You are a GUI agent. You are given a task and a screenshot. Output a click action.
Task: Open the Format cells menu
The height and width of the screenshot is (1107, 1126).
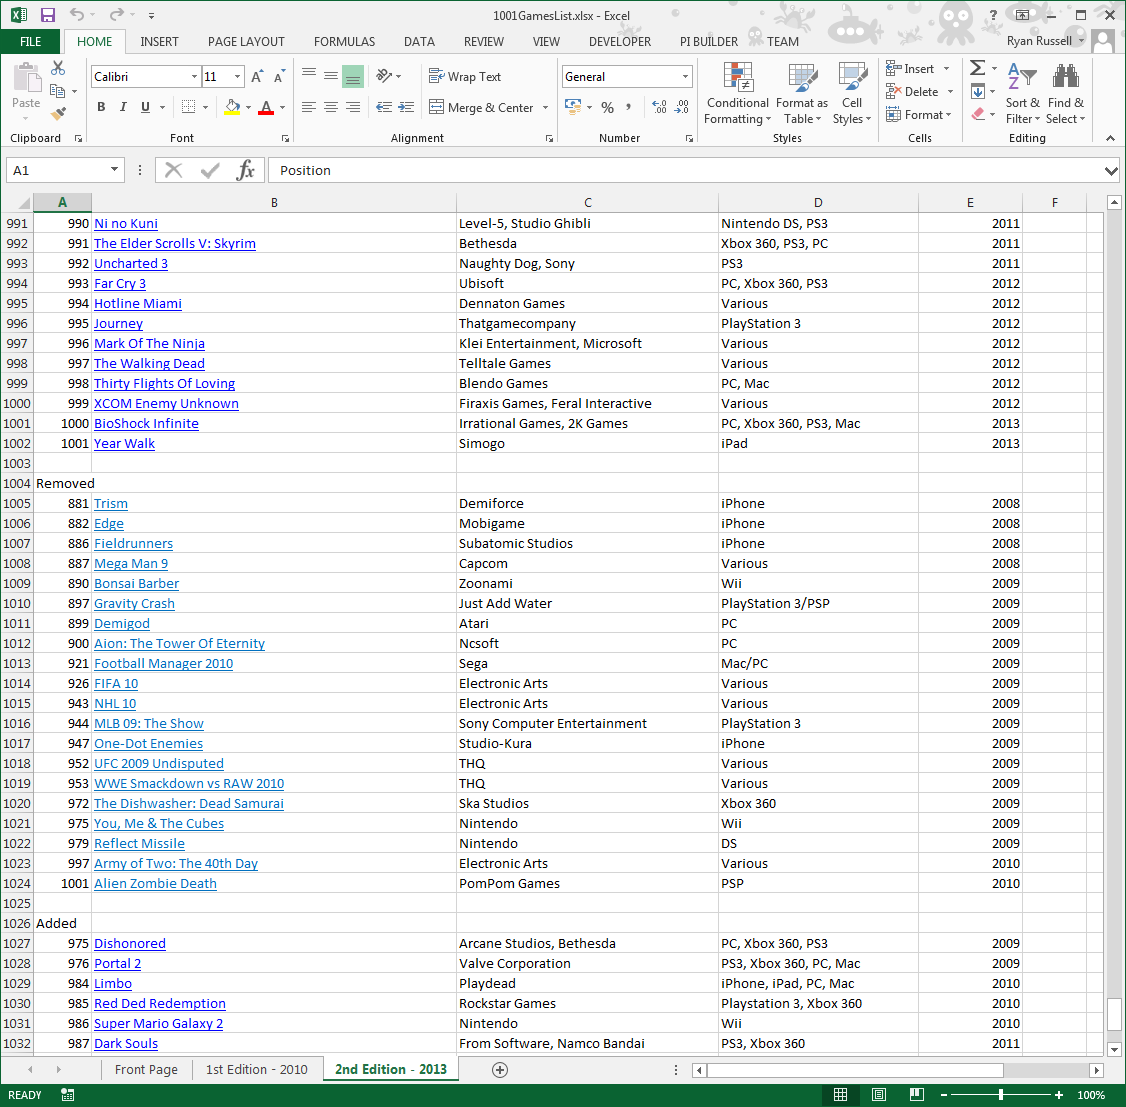(918, 114)
